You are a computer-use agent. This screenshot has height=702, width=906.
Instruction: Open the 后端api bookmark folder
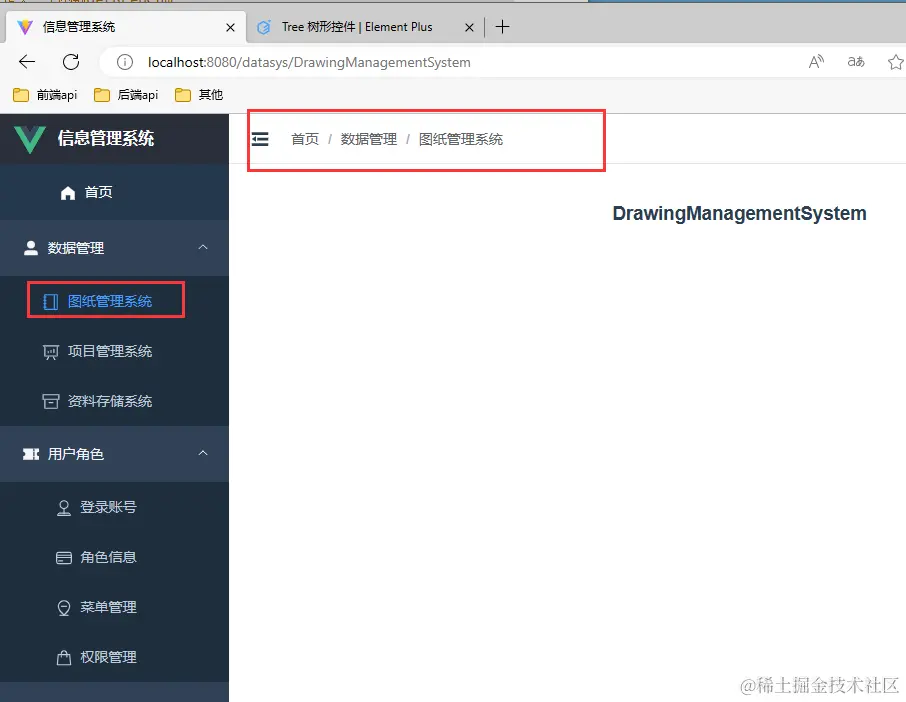[126, 95]
